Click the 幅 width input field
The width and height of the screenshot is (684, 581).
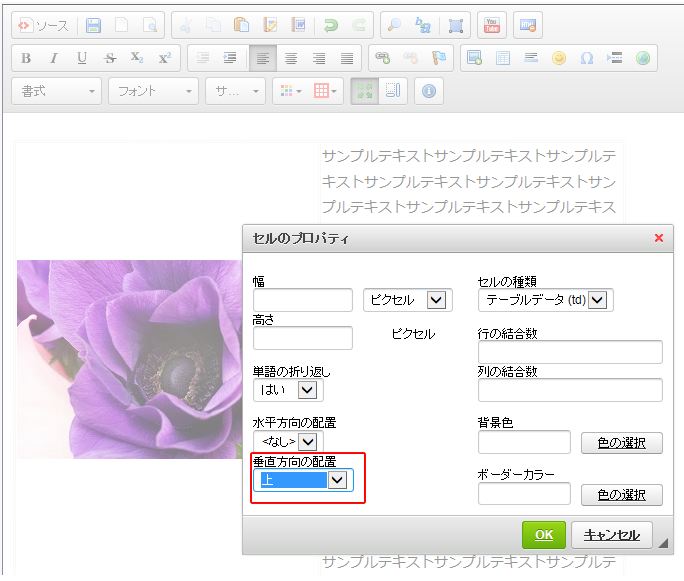point(303,300)
